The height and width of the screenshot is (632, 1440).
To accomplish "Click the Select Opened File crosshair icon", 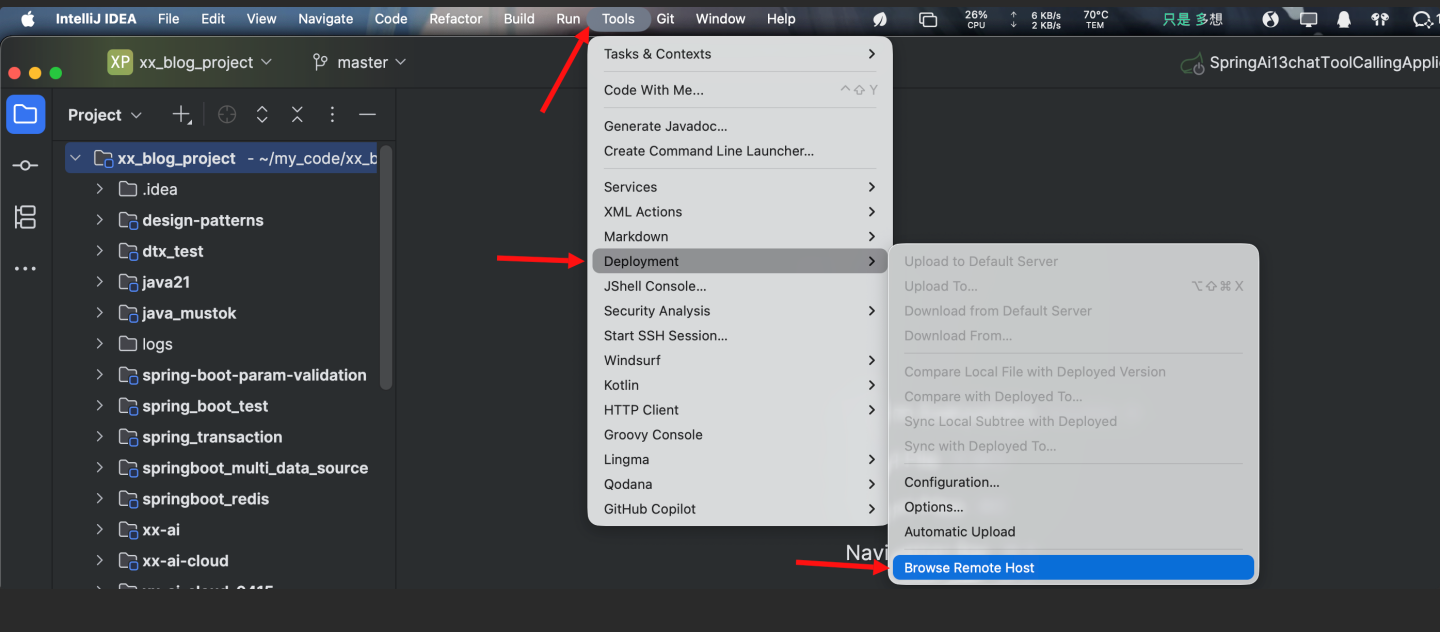I will (x=227, y=115).
